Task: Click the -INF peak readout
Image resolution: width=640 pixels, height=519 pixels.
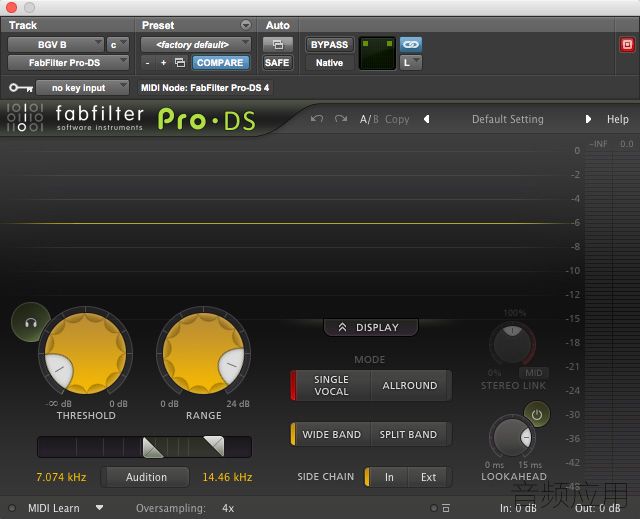Action: point(598,144)
